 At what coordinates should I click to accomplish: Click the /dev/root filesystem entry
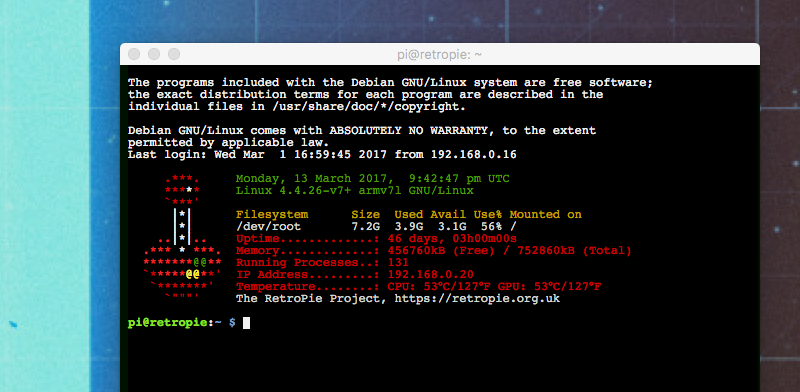click(268, 227)
